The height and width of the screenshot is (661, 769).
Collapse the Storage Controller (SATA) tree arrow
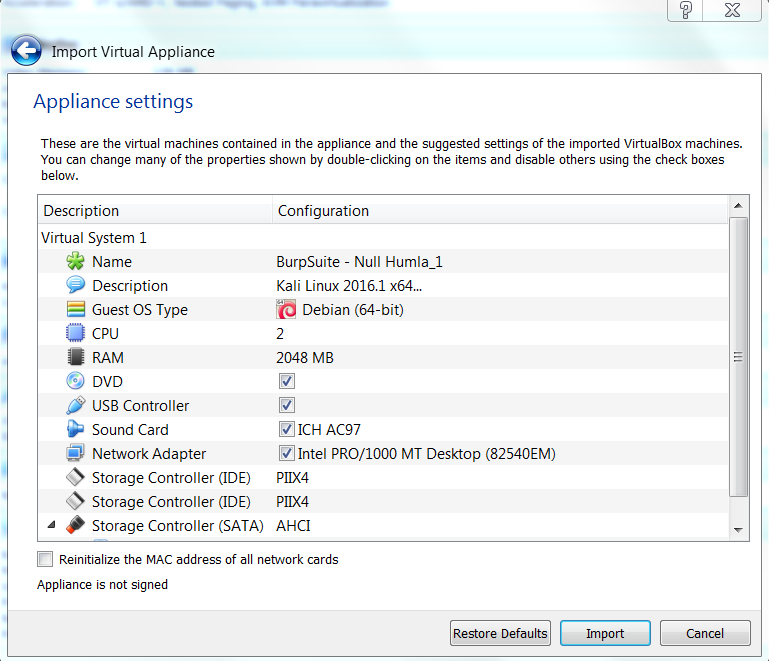[x=51, y=525]
